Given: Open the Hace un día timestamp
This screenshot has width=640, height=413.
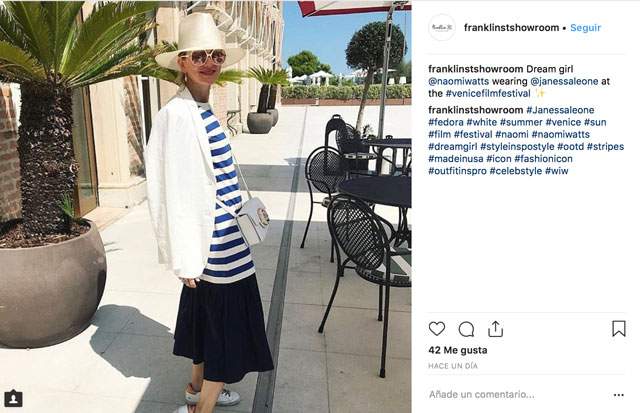Looking at the screenshot, I should [x=453, y=366].
